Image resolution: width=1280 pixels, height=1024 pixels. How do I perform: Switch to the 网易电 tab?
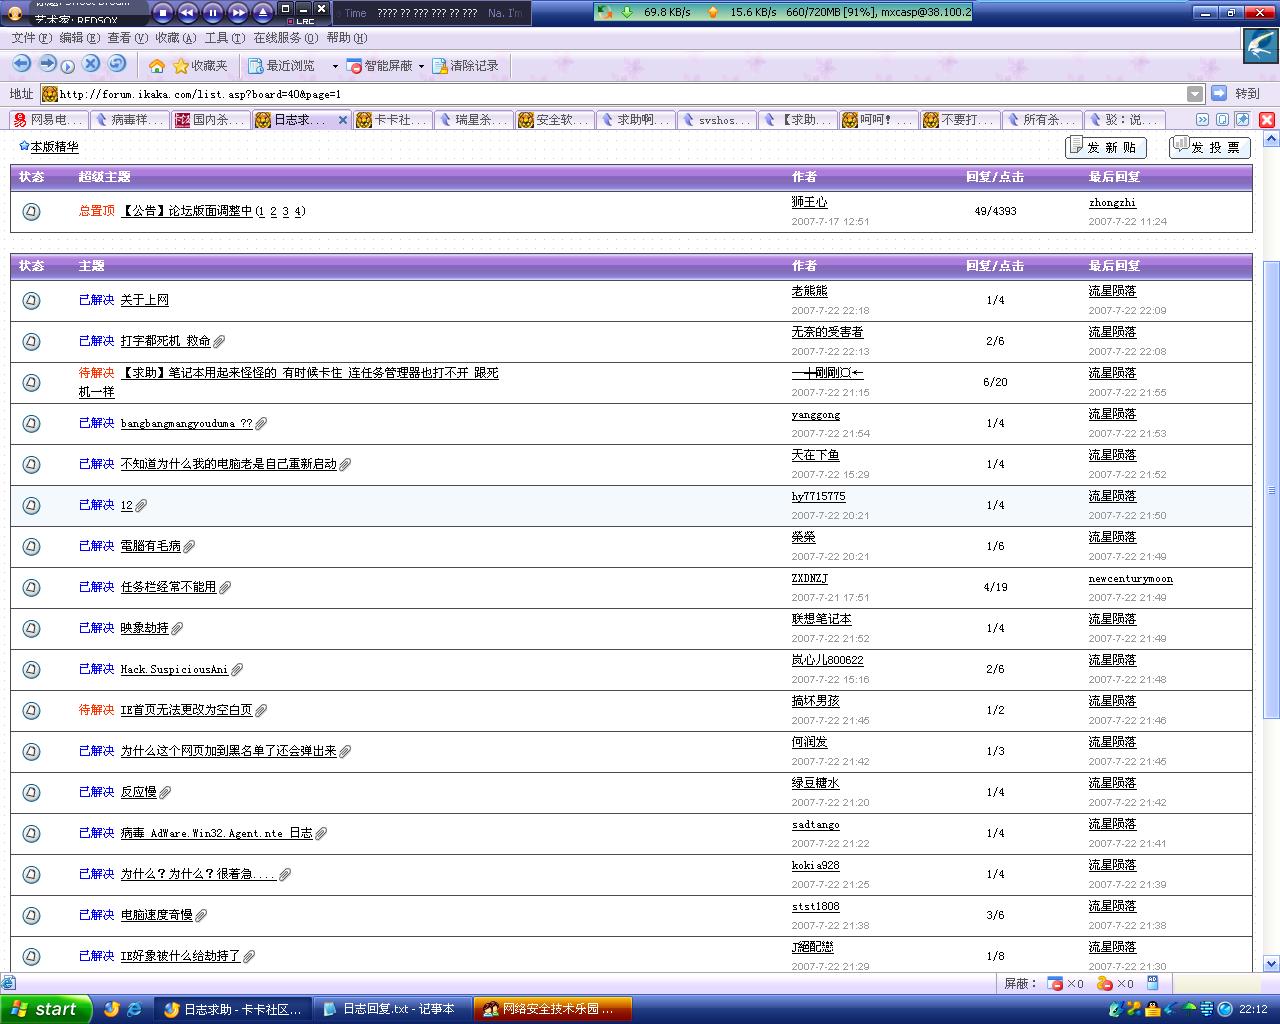tap(48, 120)
